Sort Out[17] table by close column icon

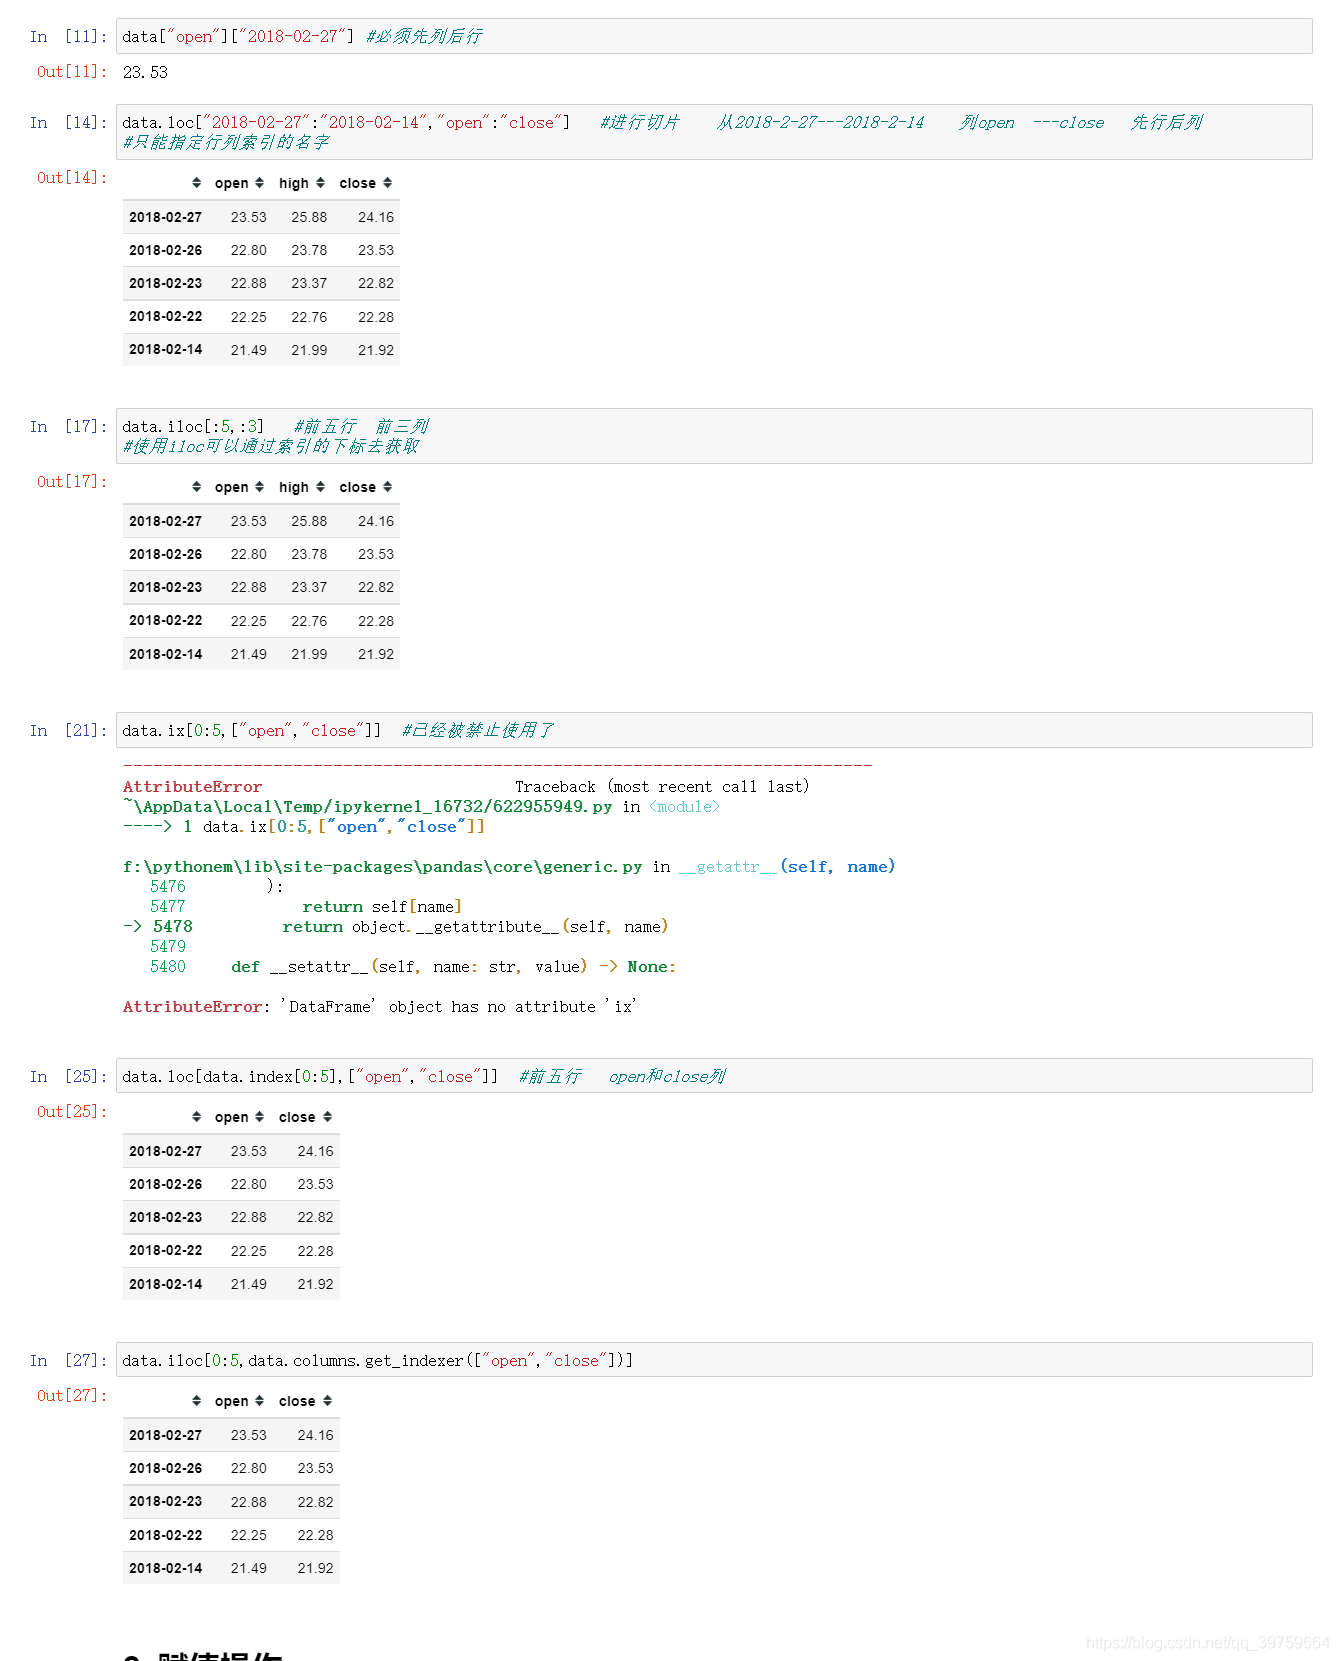(x=387, y=487)
